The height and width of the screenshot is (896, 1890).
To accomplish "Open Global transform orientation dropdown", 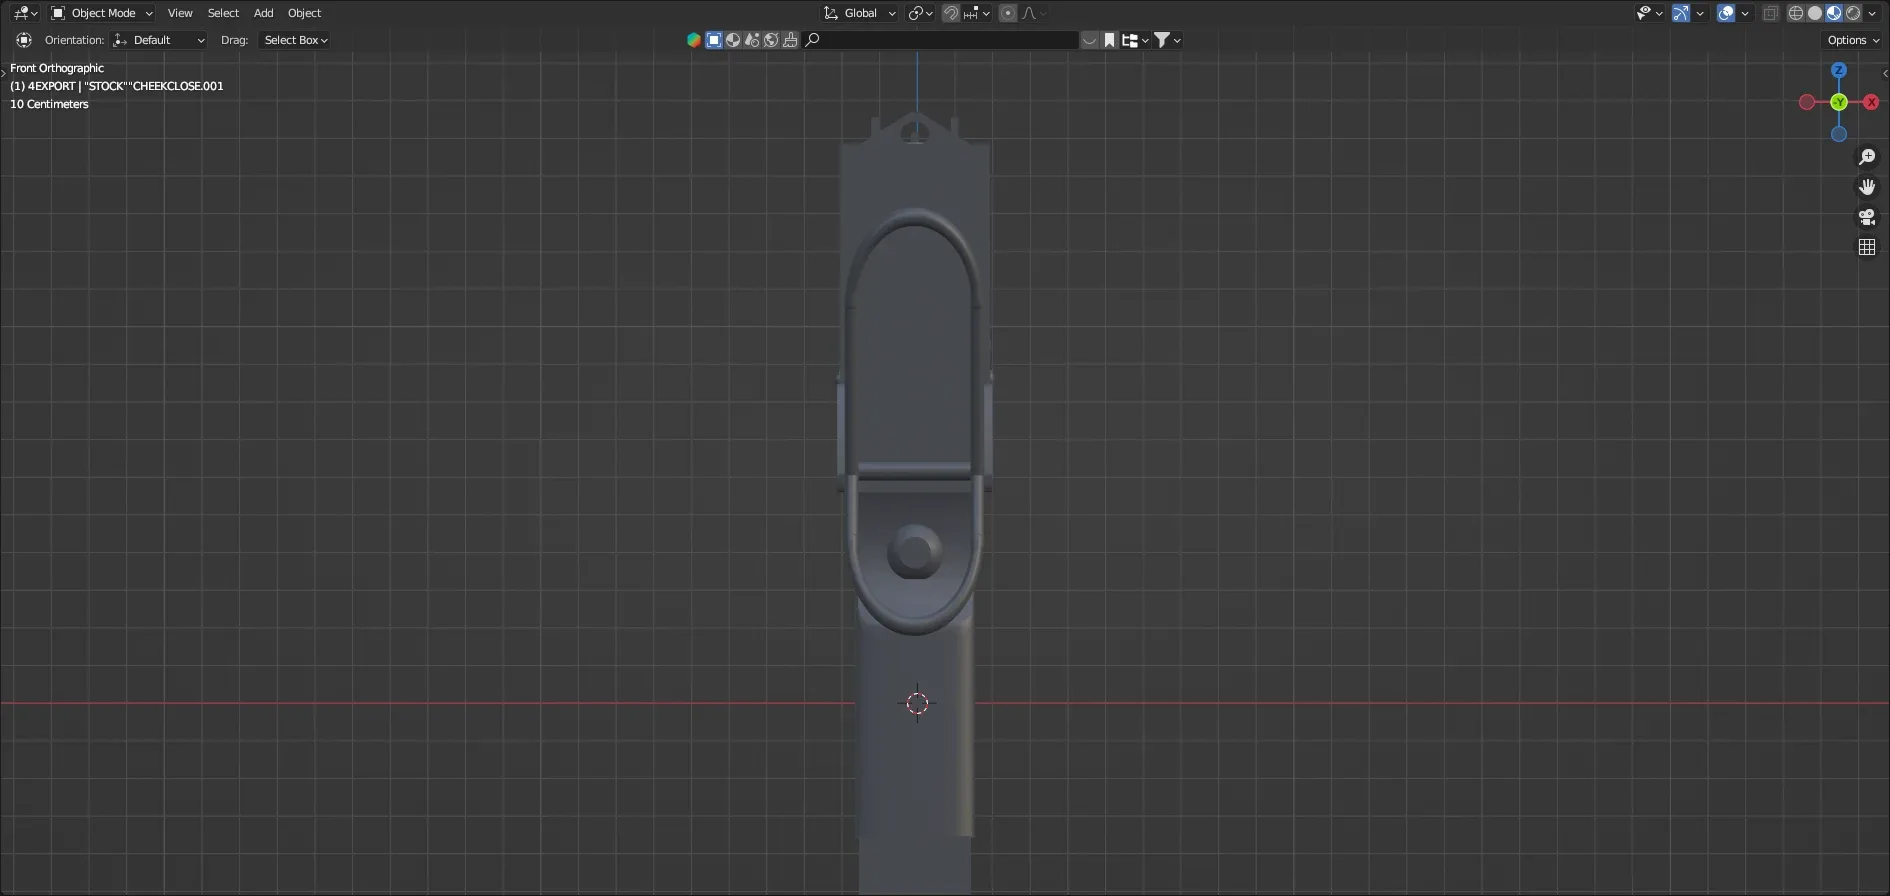I will coord(860,13).
